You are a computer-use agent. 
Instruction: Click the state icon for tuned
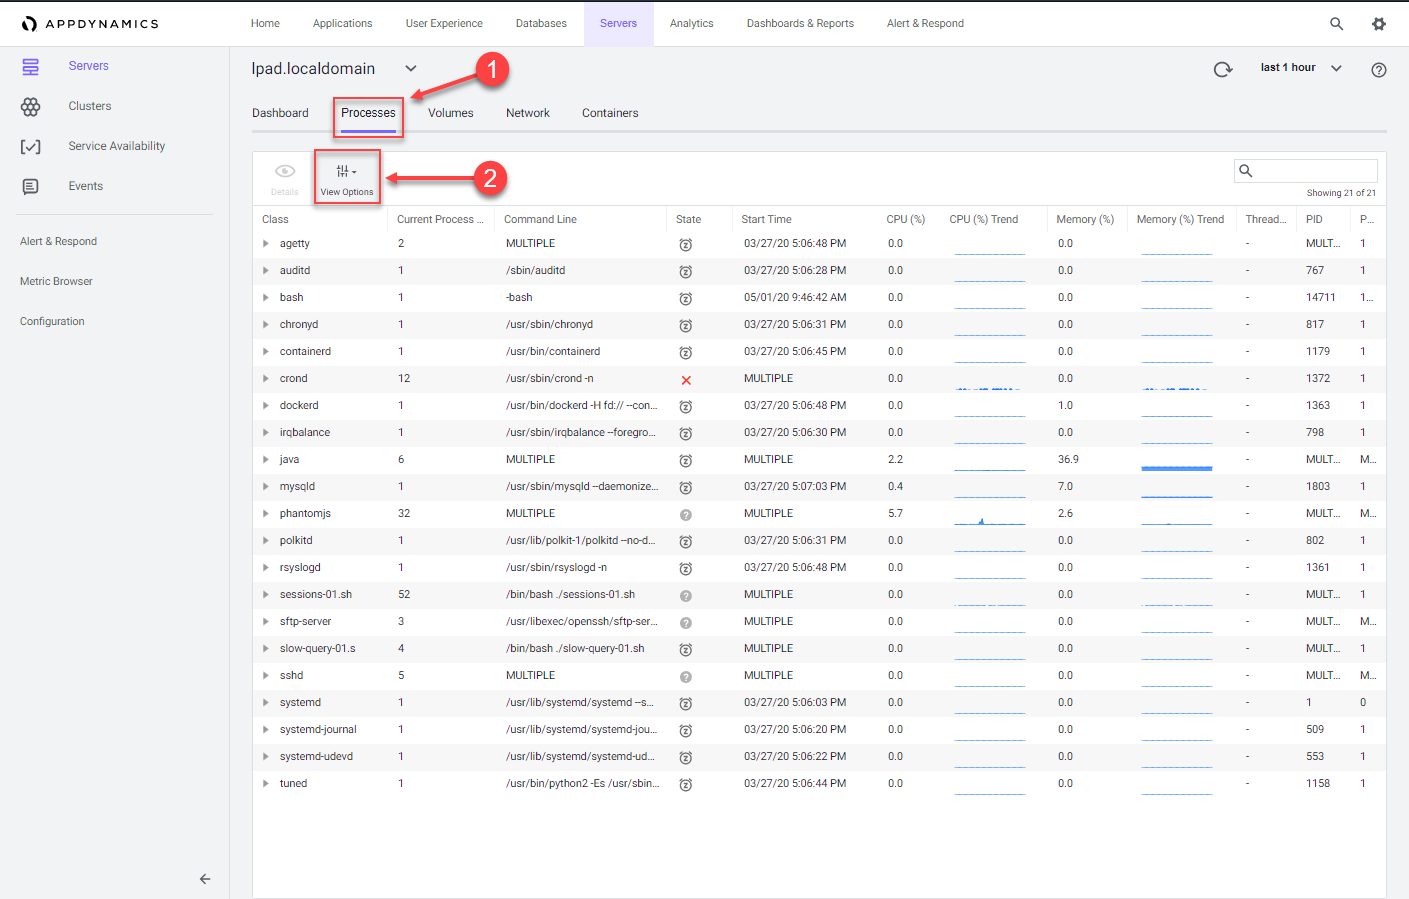pos(686,785)
